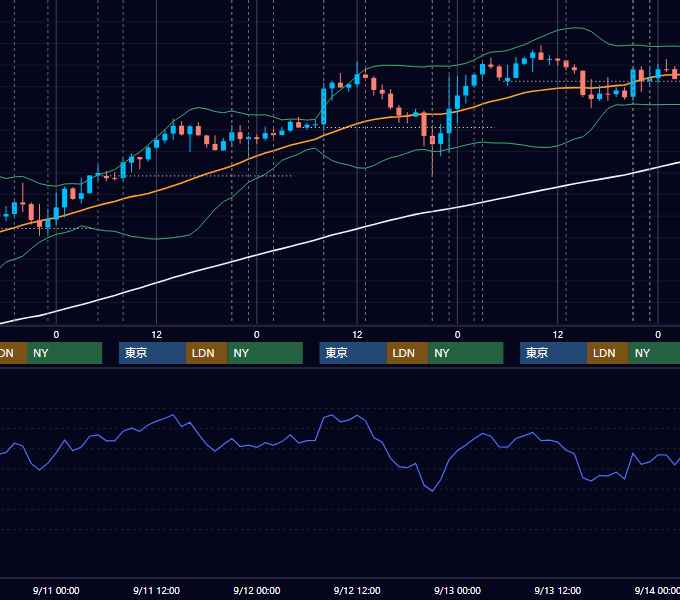680x600 pixels.
Task: Click the hour label 0 above 9/13 00:00
Action: [458, 335]
